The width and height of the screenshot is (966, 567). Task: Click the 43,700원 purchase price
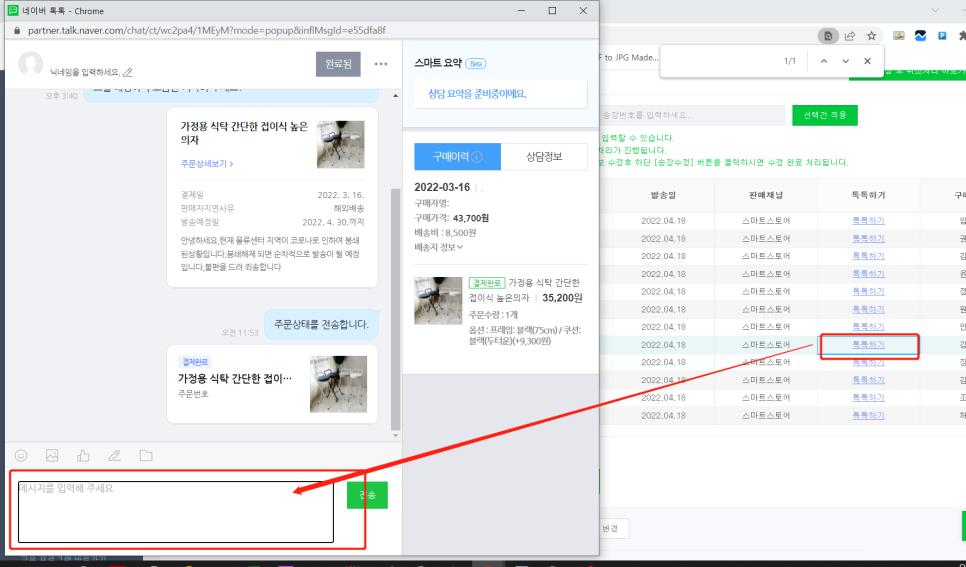471,218
